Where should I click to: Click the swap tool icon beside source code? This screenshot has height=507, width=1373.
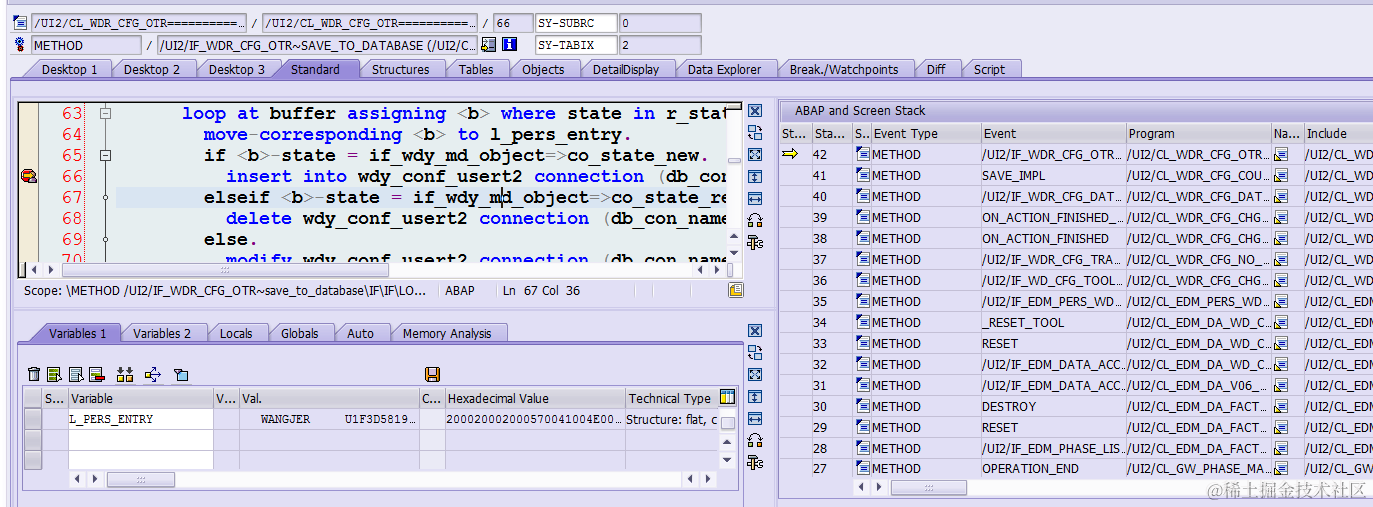[755, 133]
